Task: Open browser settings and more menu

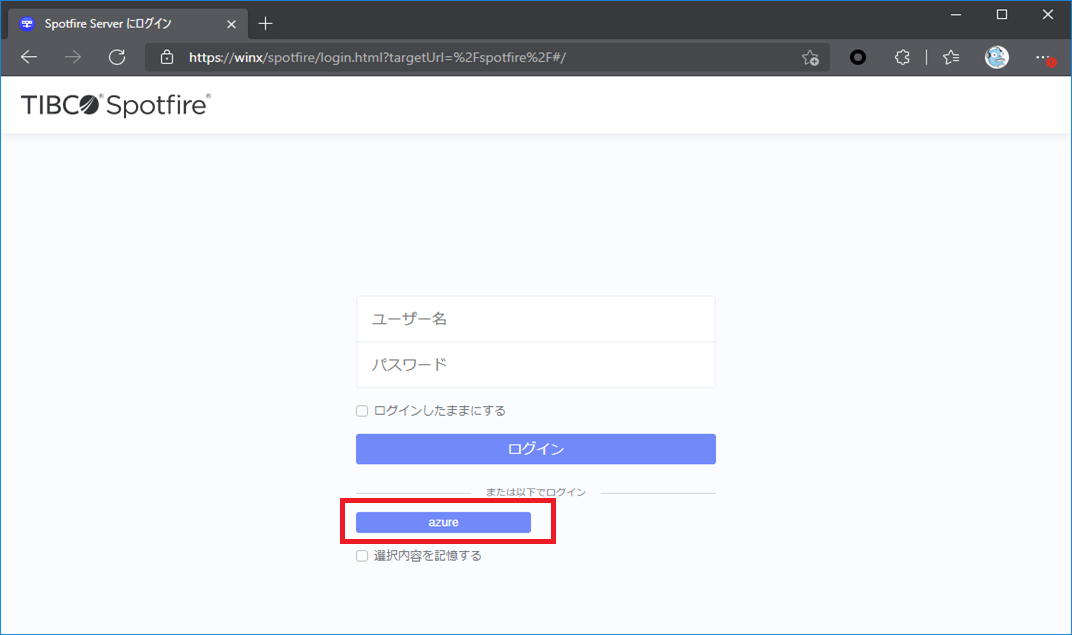Action: click(x=1043, y=57)
